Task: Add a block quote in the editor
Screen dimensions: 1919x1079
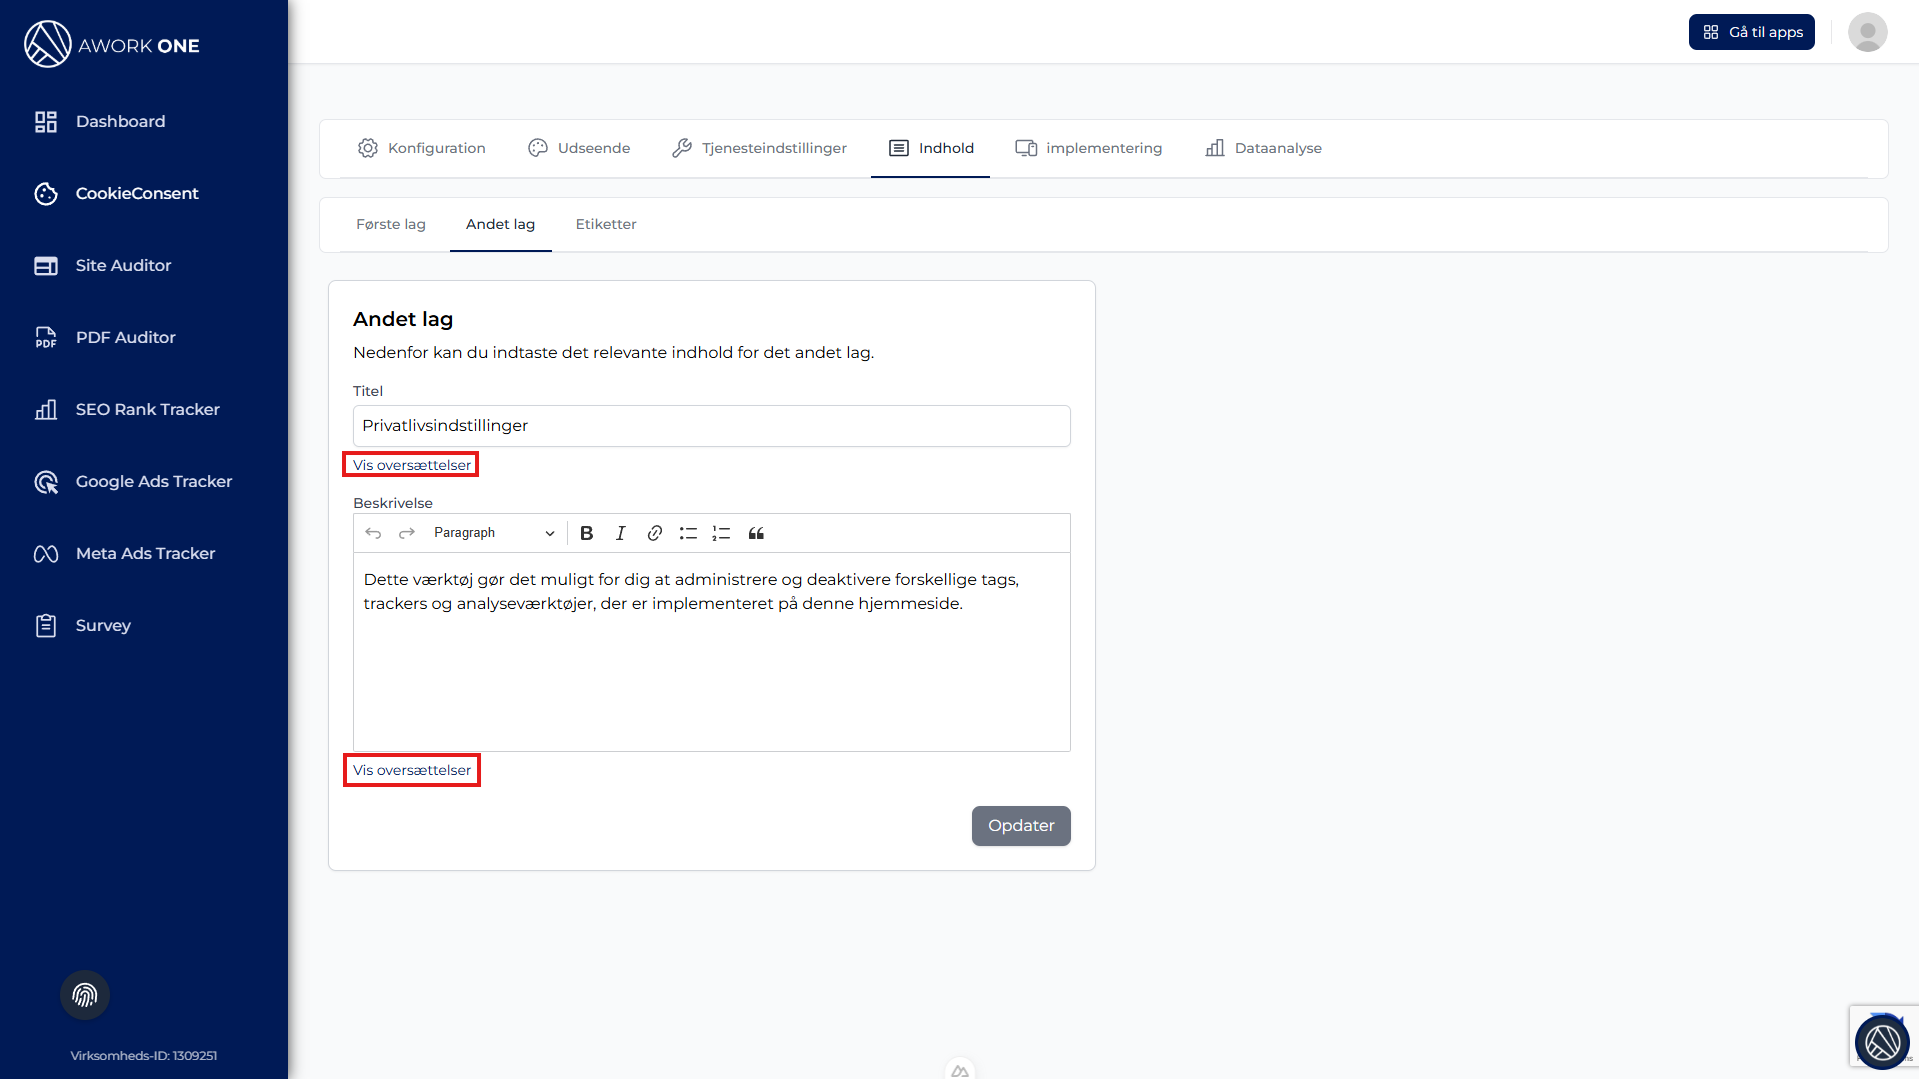Action: click(756, 533)
